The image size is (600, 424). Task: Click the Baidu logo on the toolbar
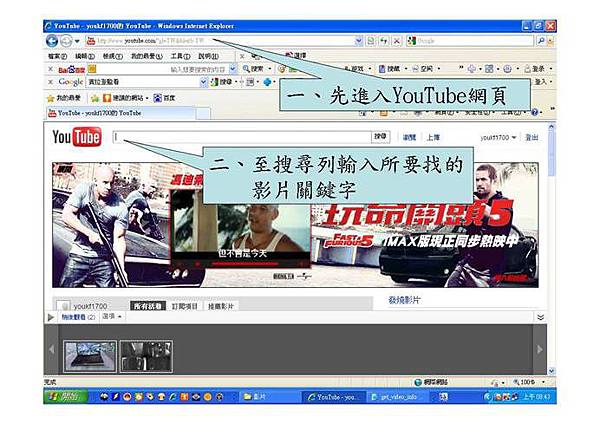[x=71, y=69]
